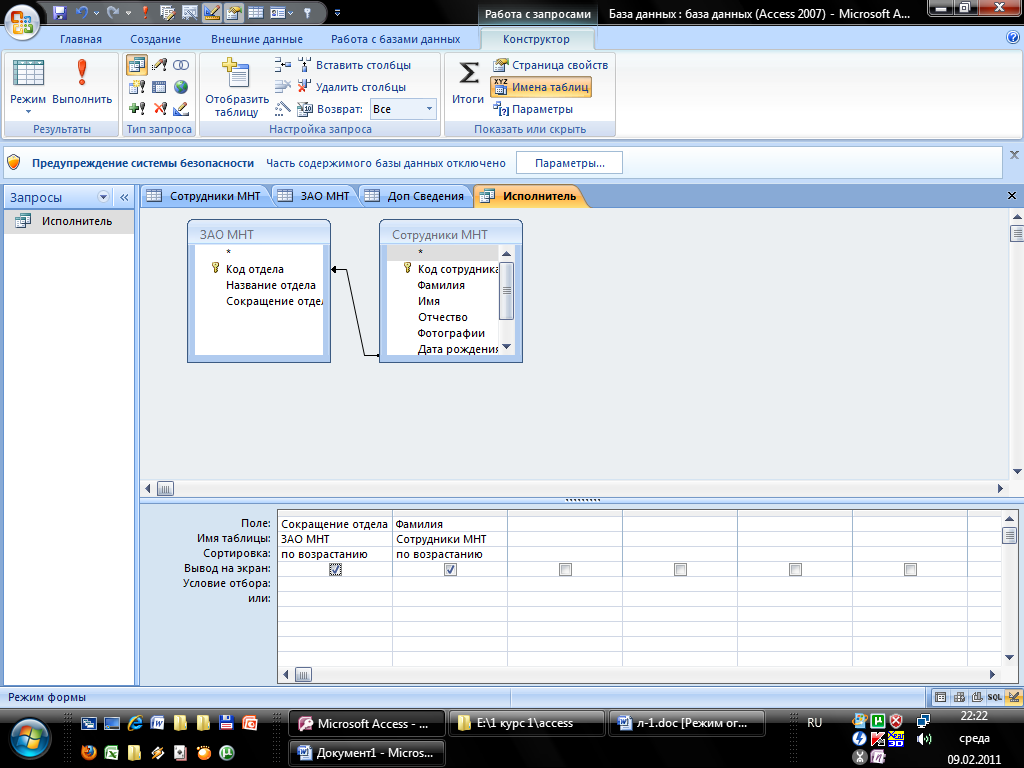Image resolution: width=1024 pixels, height=768 pixels.
Task: Check show box in fifth grid column
Action: pos(795,569)
